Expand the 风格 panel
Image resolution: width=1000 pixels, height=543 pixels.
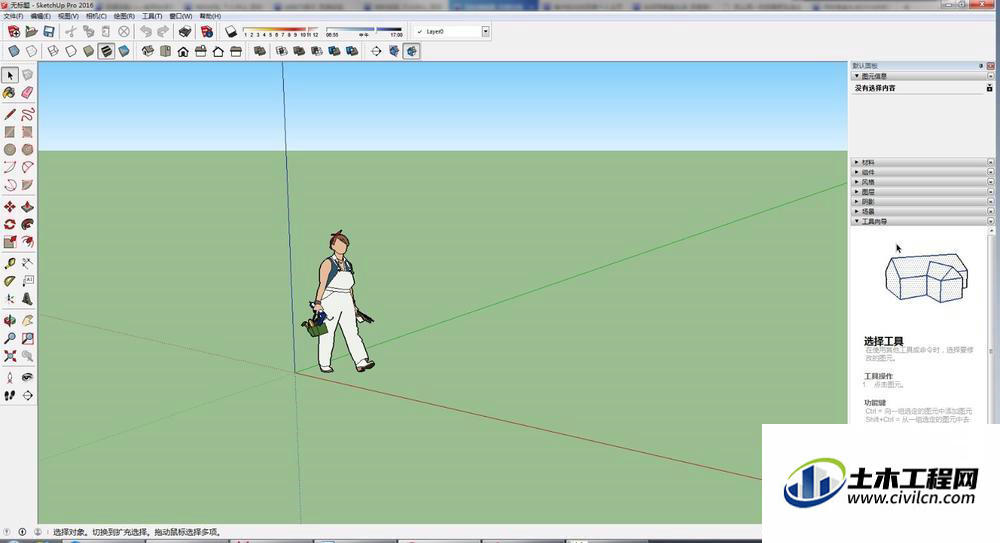point(922,182)
